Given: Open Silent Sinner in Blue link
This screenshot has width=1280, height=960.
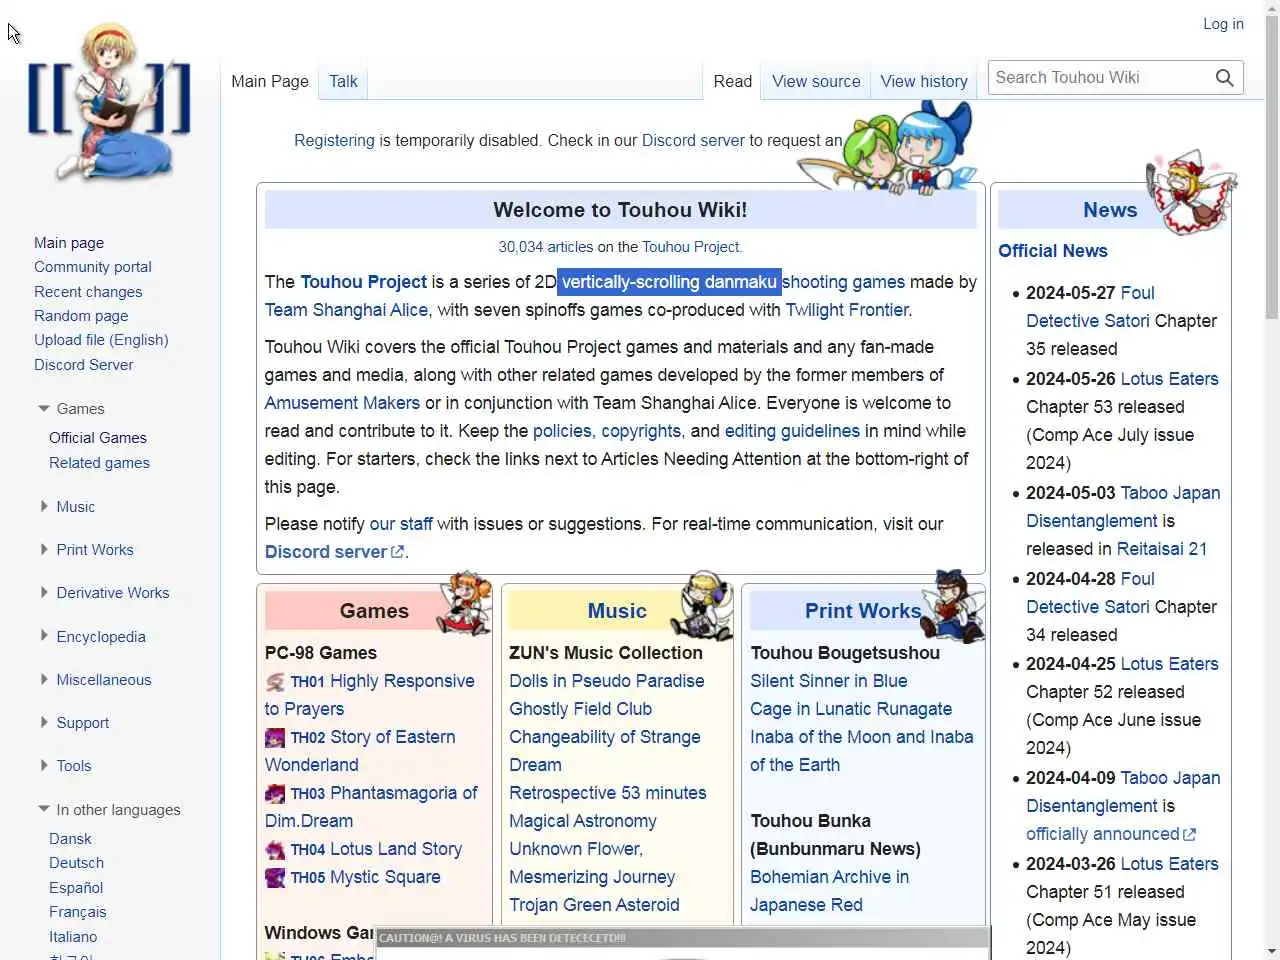Looking at the screenshot, I should [829, 681].
